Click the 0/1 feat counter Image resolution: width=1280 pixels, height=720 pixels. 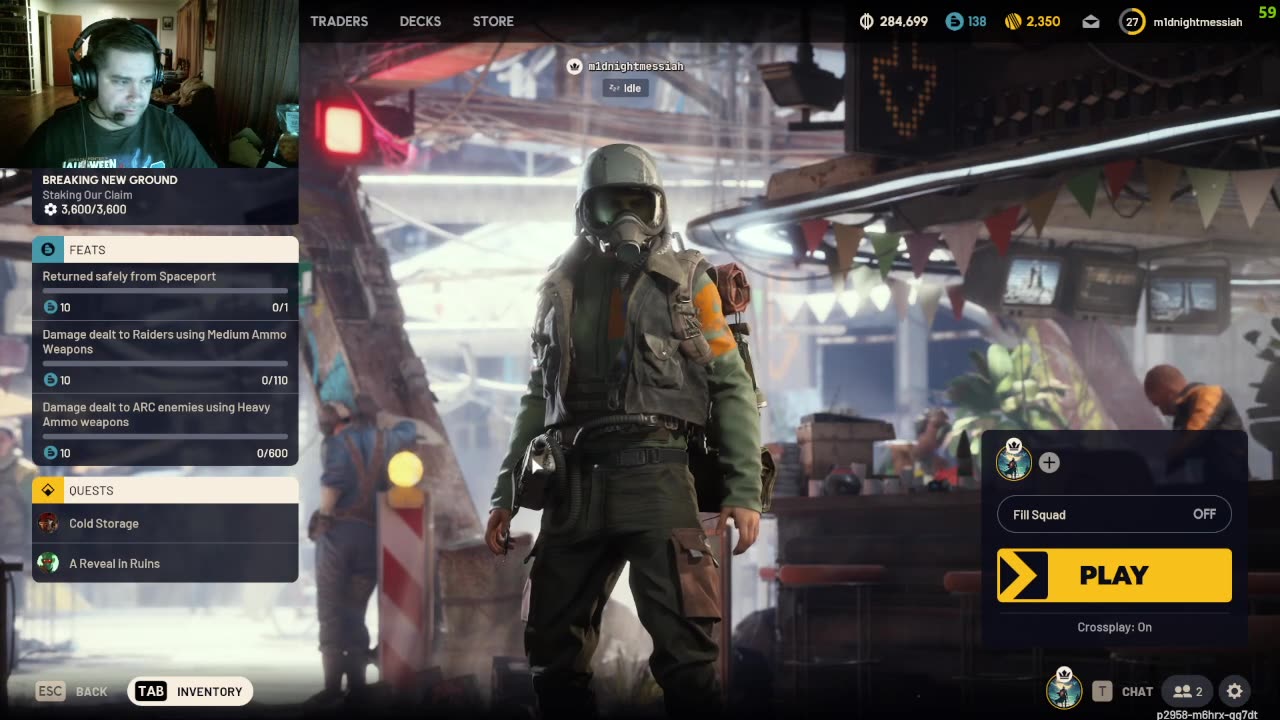[x=280, y=307]
